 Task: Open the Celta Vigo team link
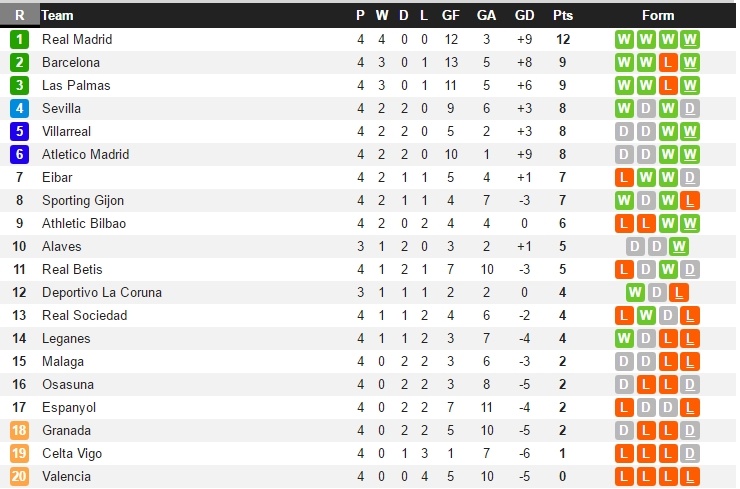click(72, 454)
